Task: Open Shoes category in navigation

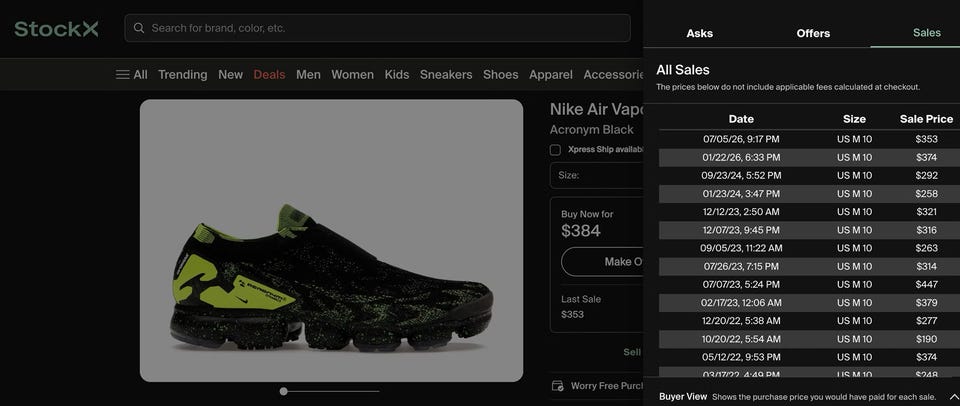Action: point(500,75)
